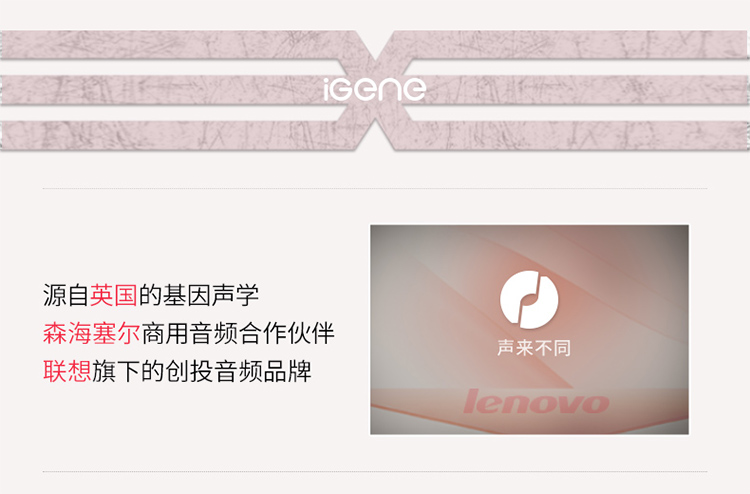
Task: Click the bottom-left pink textured stripe
Action: pyautogui.click(x=177, y=136)
